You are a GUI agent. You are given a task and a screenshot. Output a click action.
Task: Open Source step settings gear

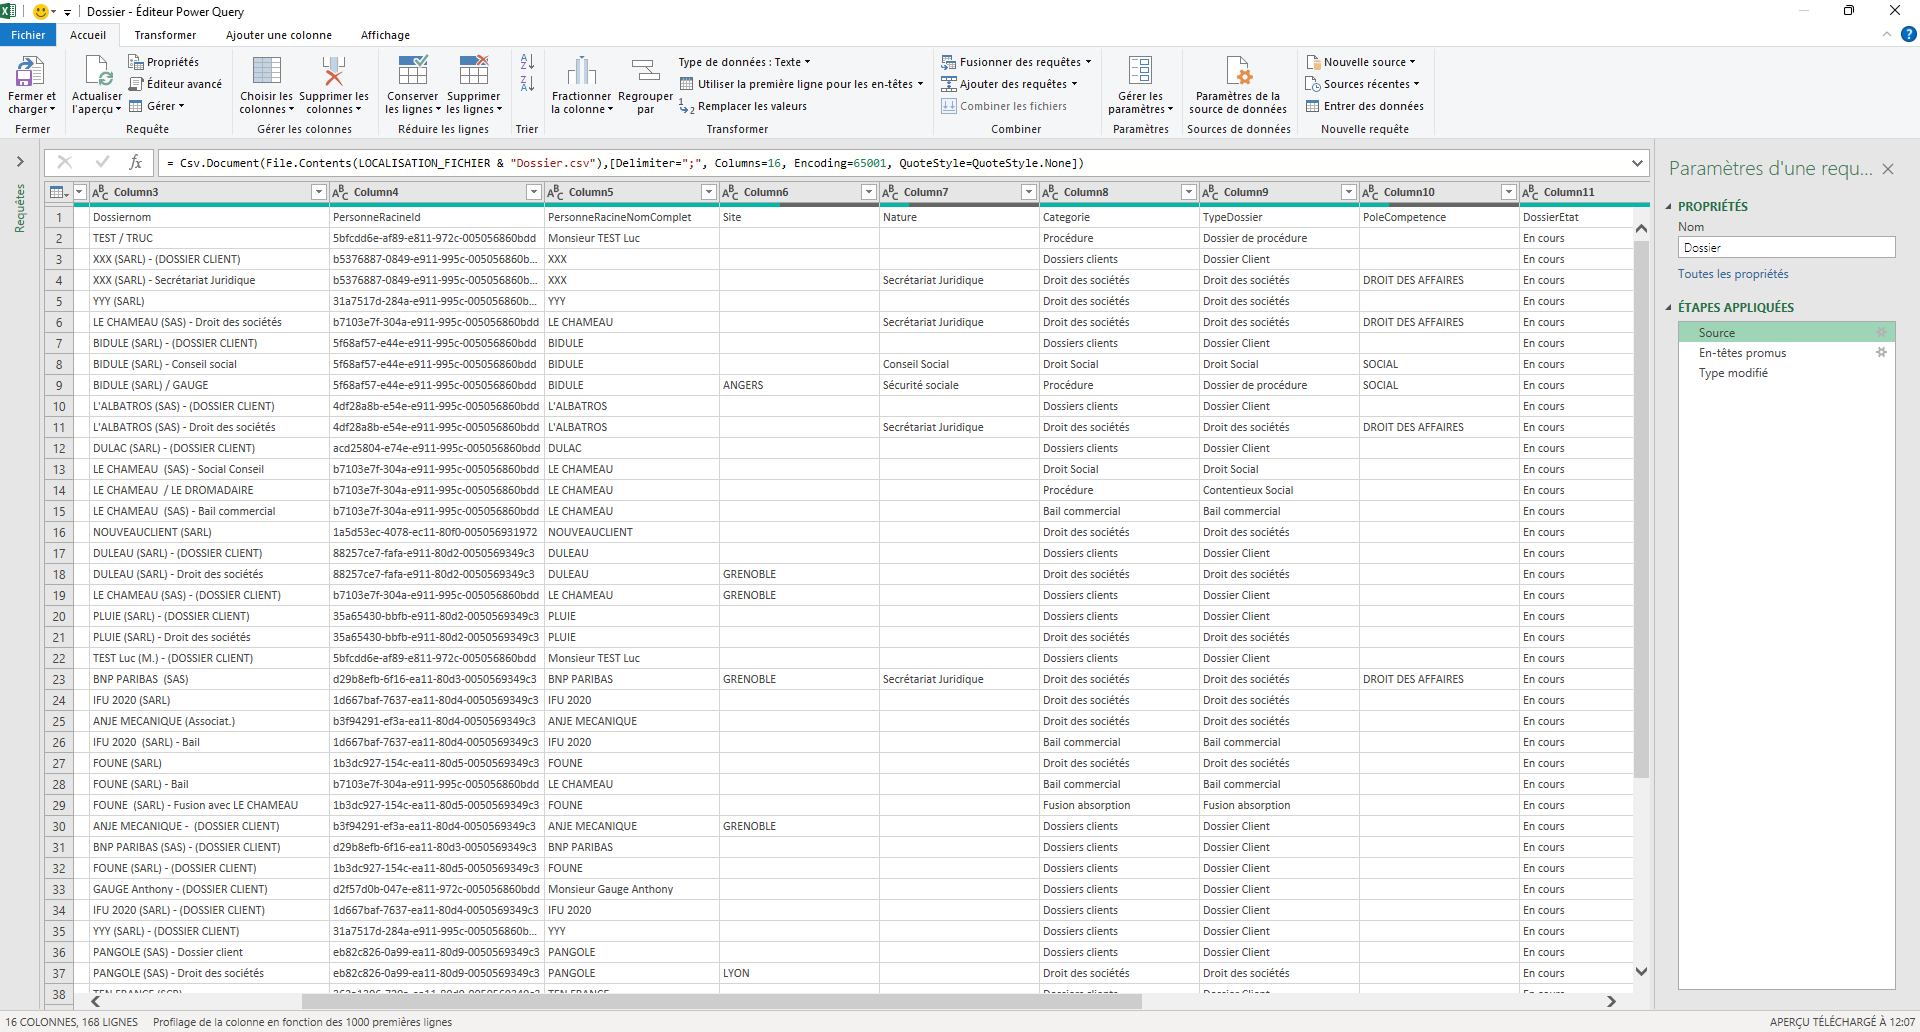click(1881, 332)
